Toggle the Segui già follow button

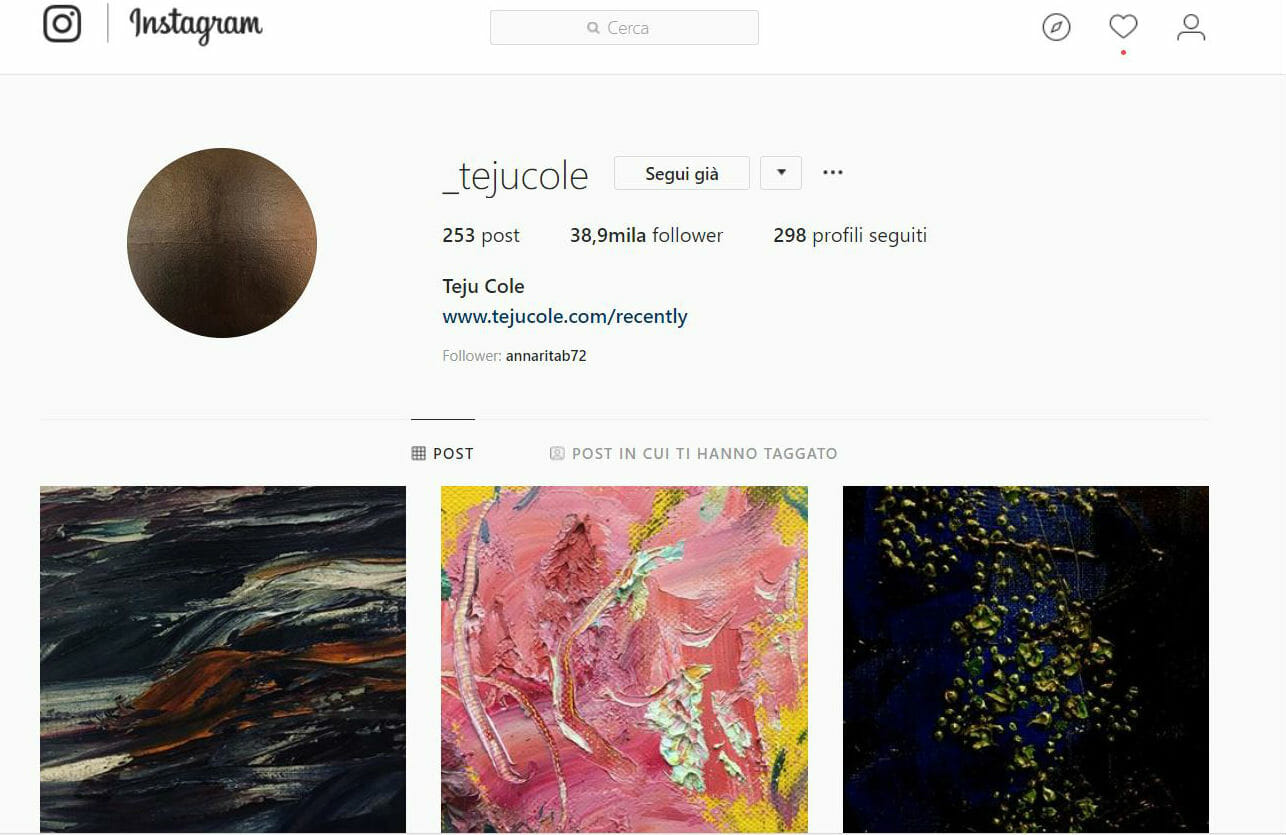682,173
